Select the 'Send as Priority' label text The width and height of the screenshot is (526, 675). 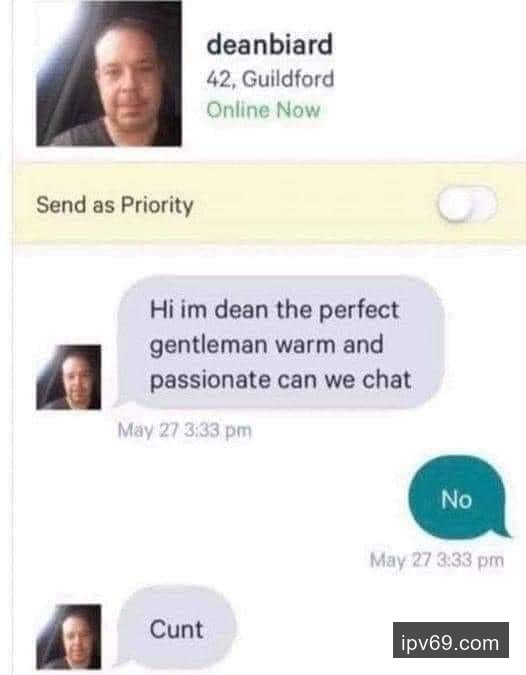(x=114, y=205)
